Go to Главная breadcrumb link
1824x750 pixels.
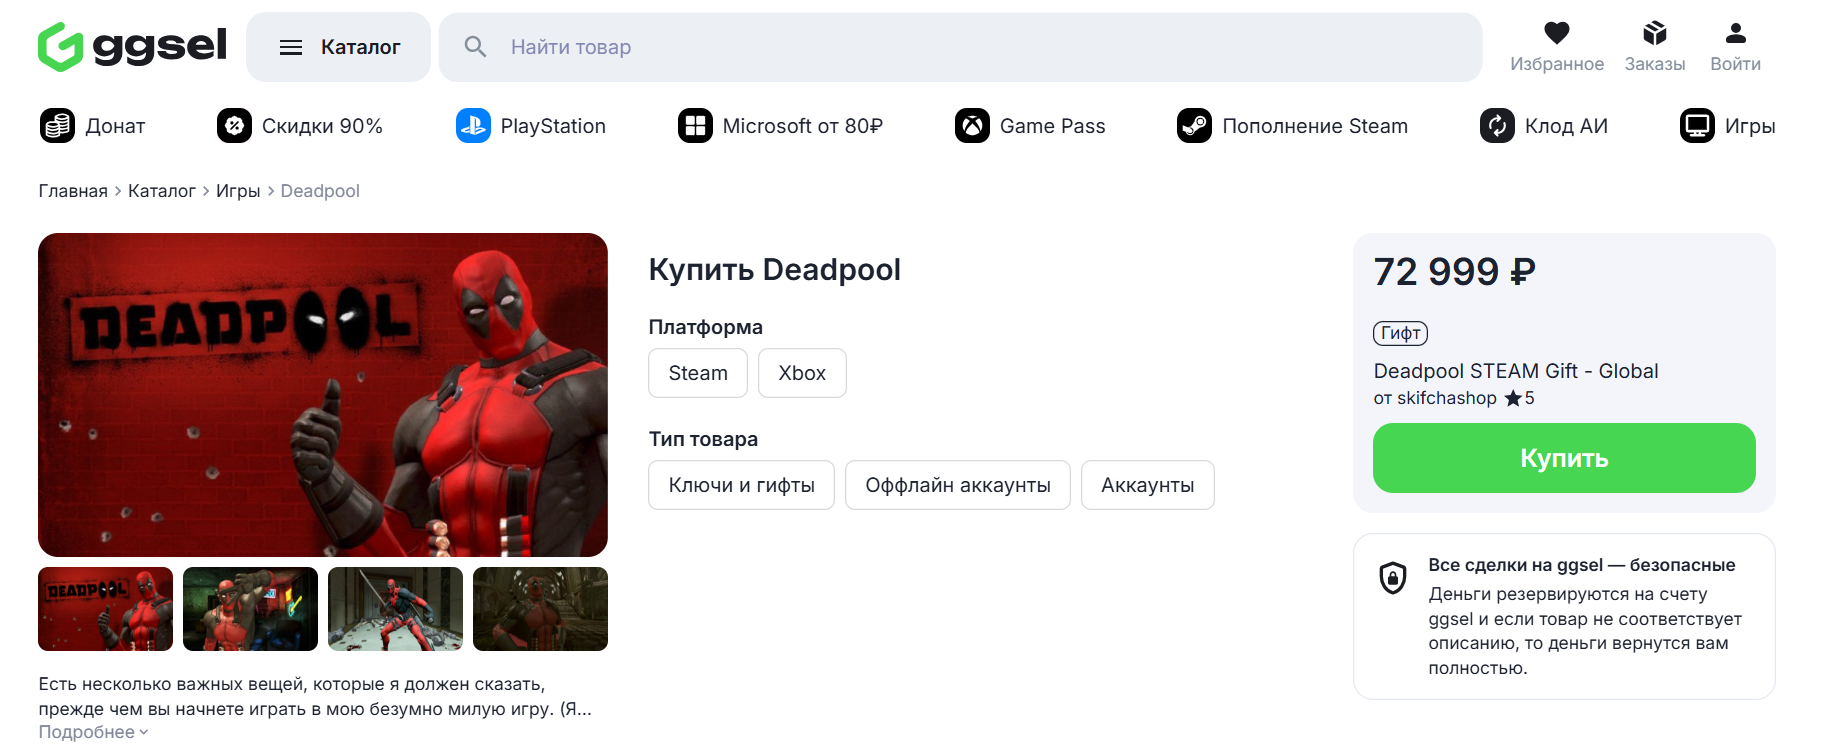click(73, 191)
